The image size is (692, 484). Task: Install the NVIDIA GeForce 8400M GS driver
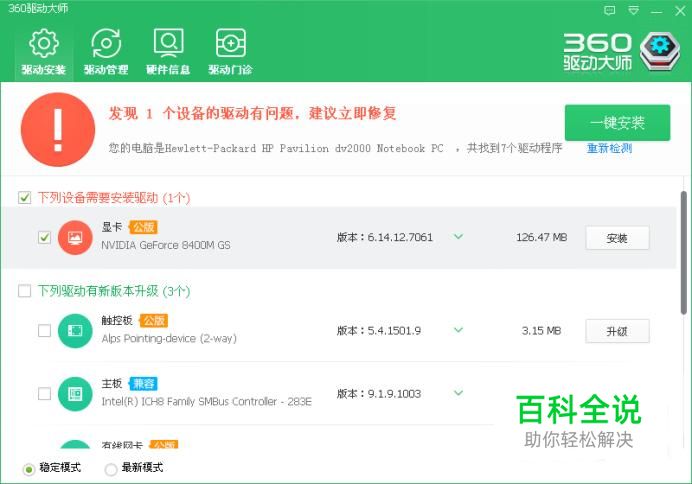point(617,238)
